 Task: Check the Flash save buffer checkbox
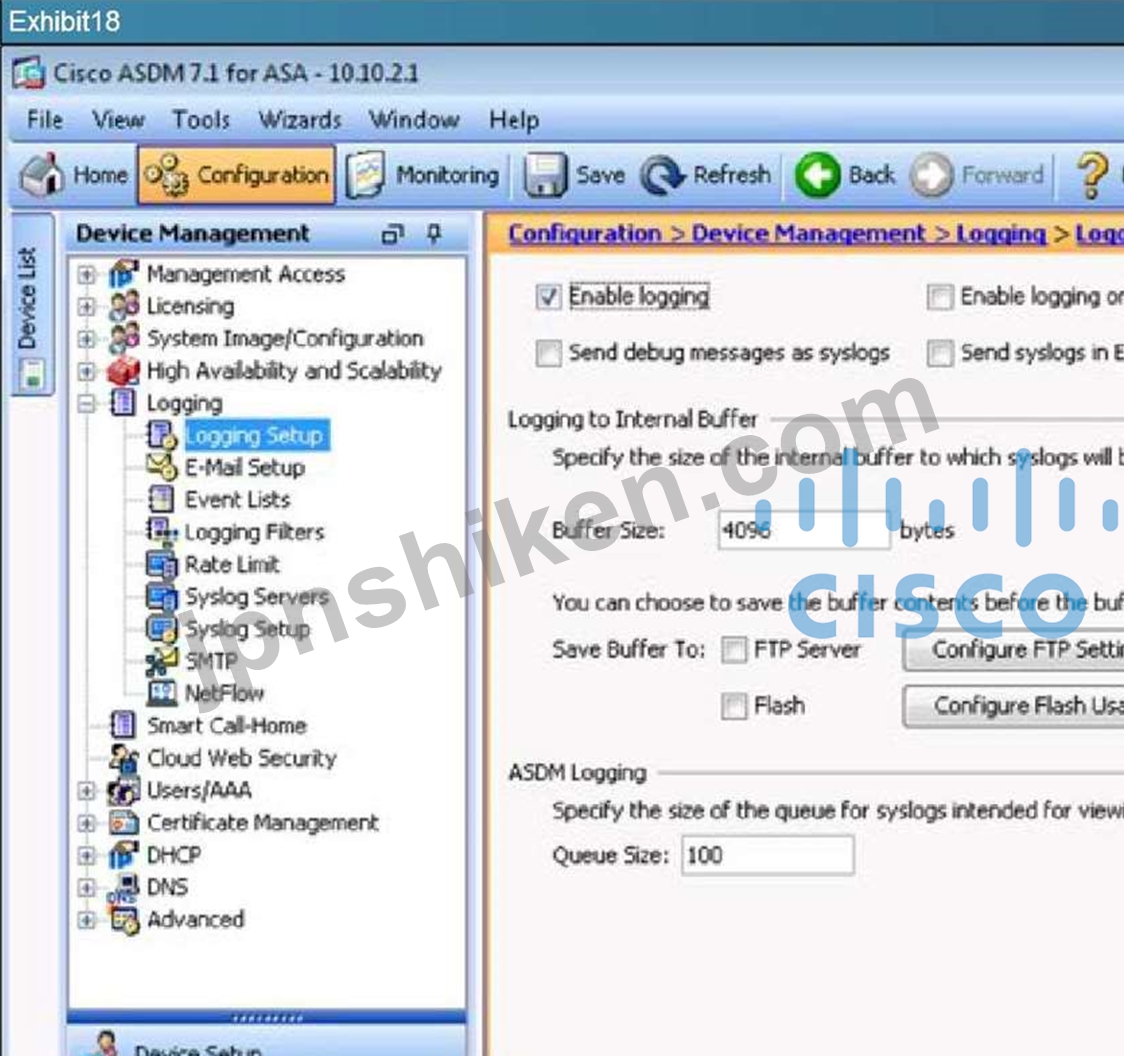tap(733, 706)
